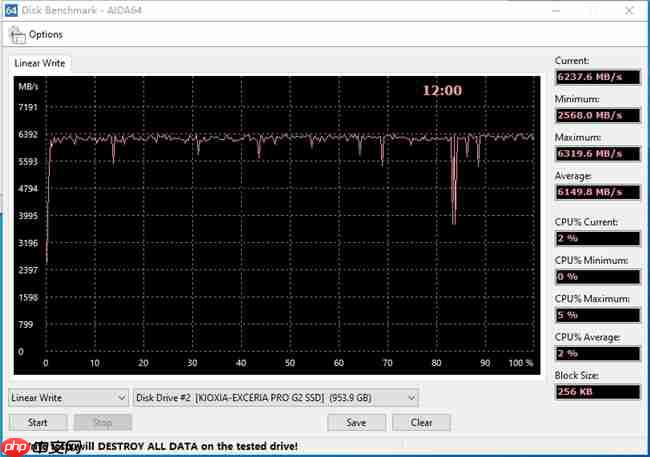This screenshot has height=457, width=650.
Task: Click the 7191 MB/s axis label
Action: pyautogui.click(x=28, y=107)
